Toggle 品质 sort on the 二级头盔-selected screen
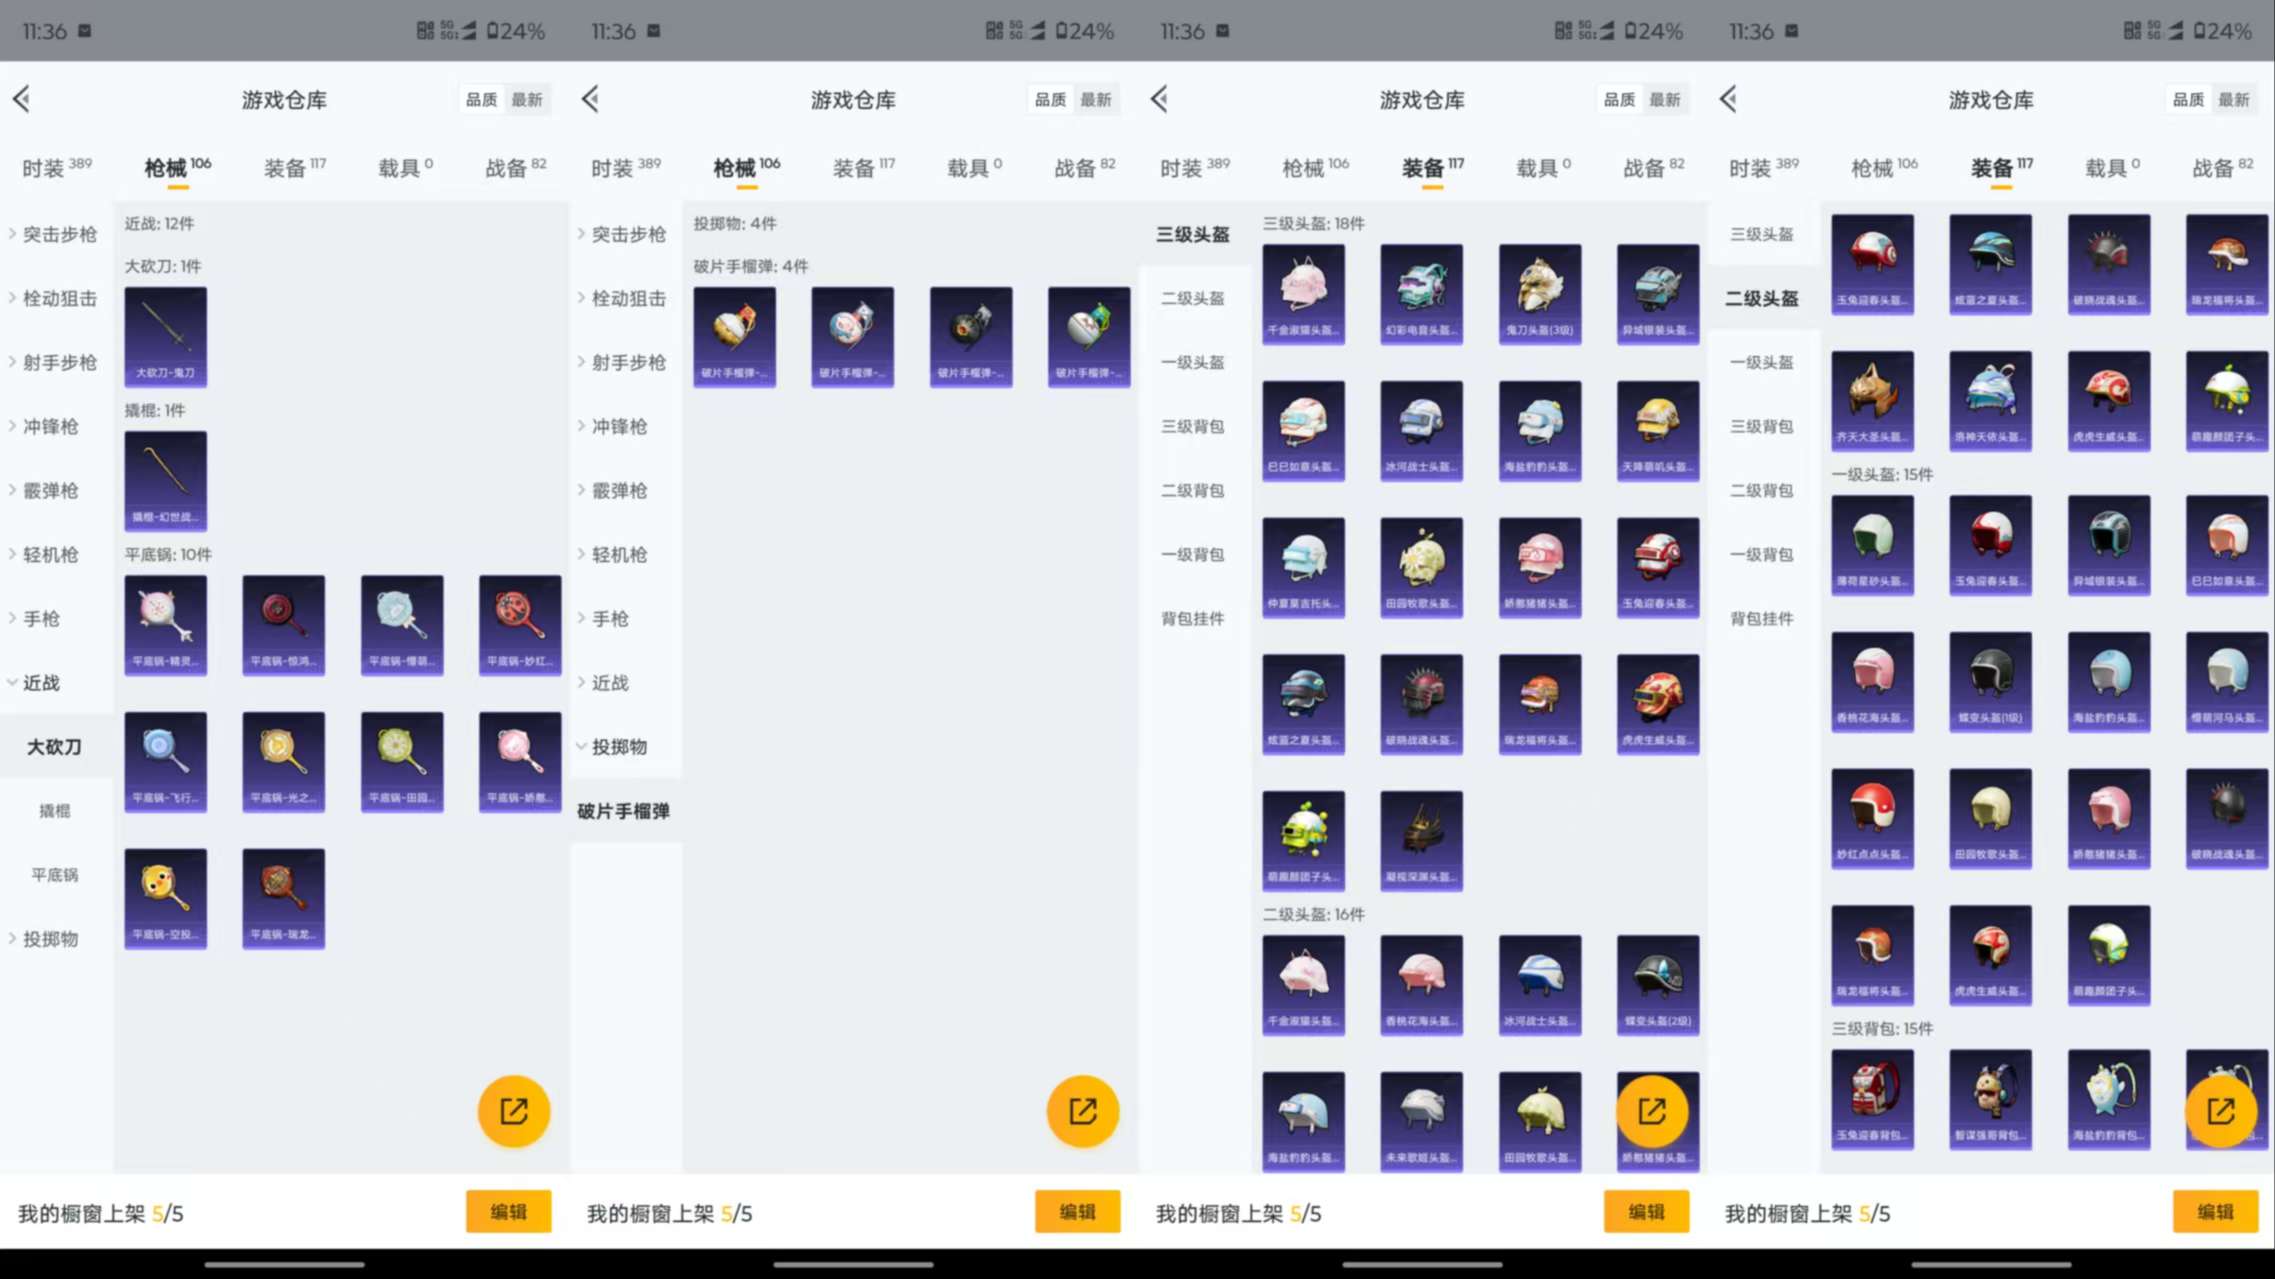Image resolution: width=2275 pixels, height=1279 pixels. 2188,99
